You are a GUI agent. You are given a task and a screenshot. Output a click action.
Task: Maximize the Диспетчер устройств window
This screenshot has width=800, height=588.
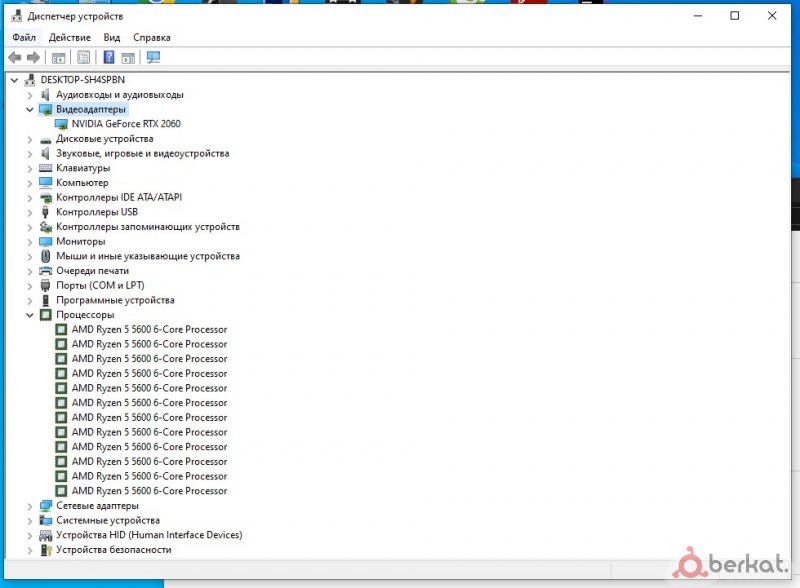(735, 16)
